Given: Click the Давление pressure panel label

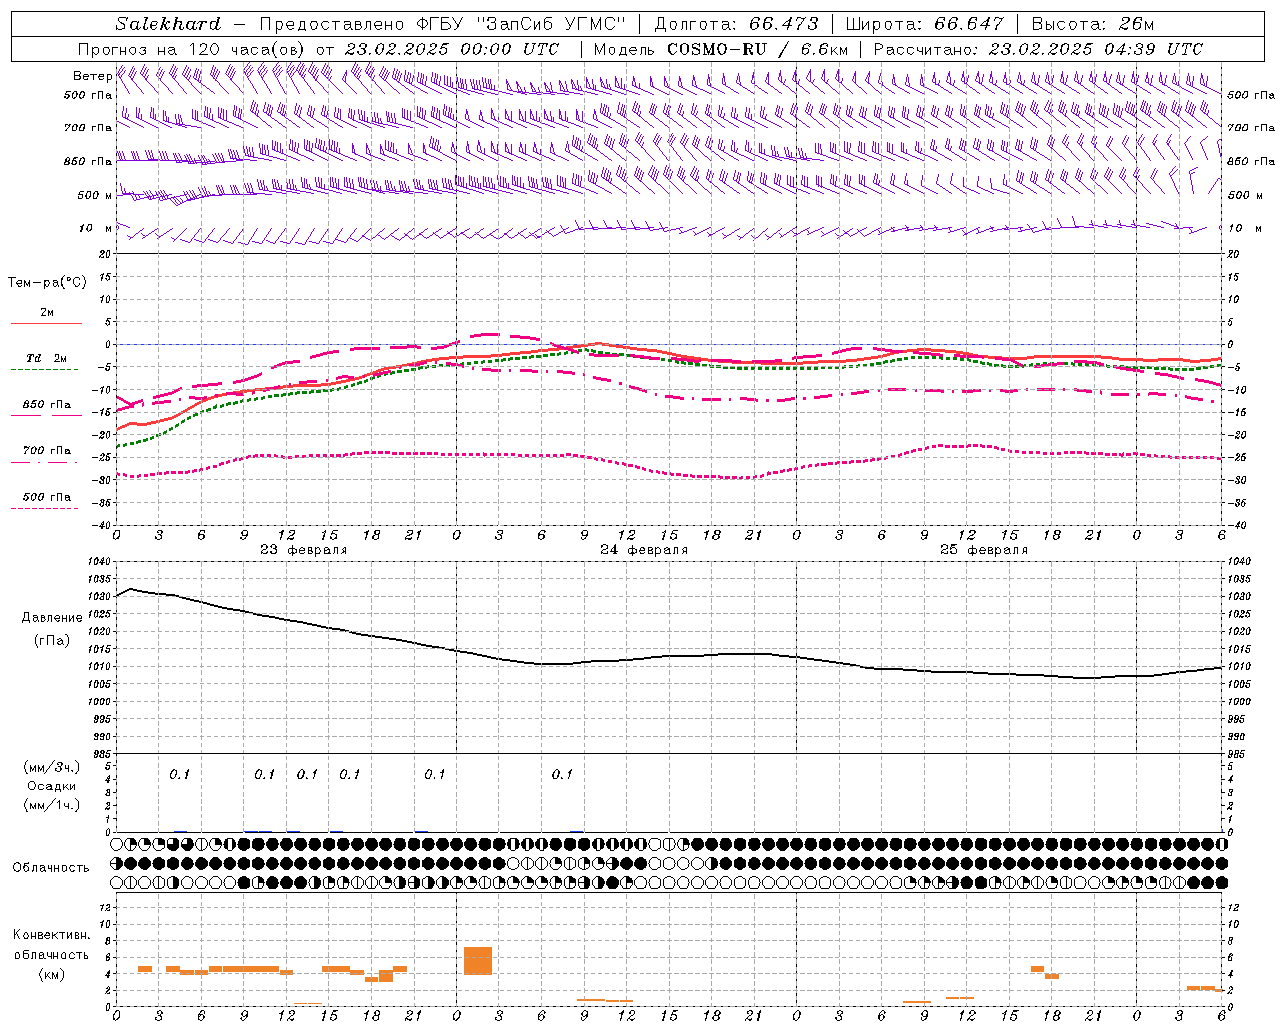Looking at the screenshot, I should click(x=52, y=618).
